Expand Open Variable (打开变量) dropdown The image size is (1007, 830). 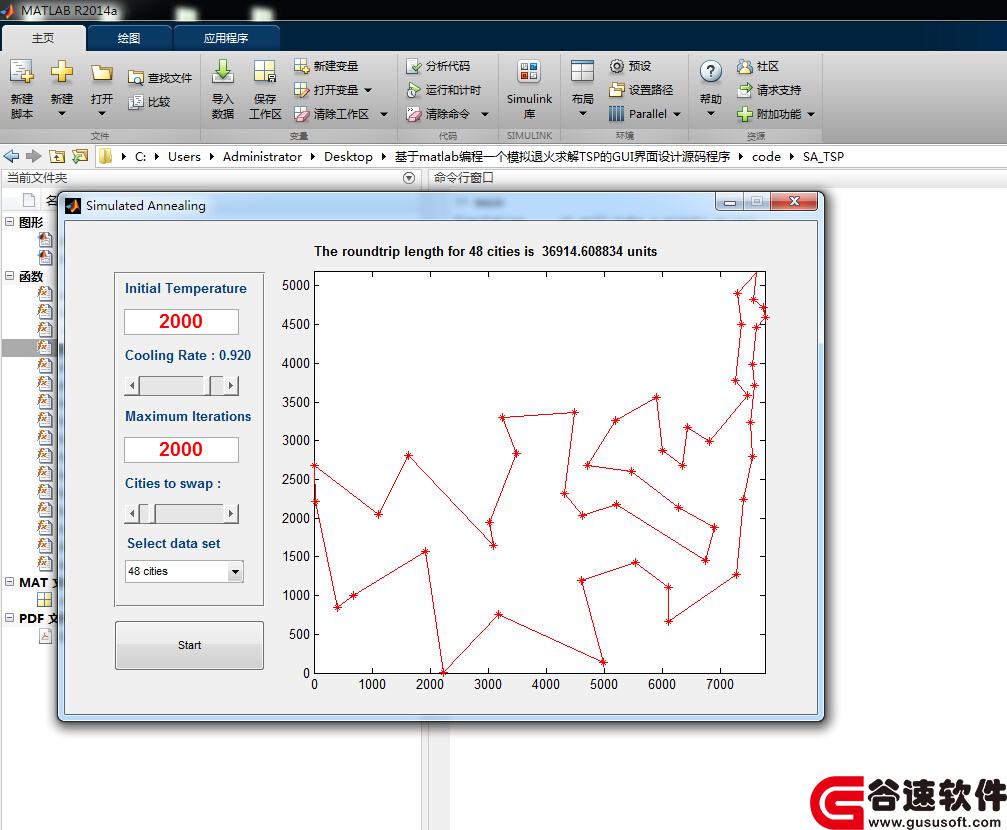click(368, 90)
